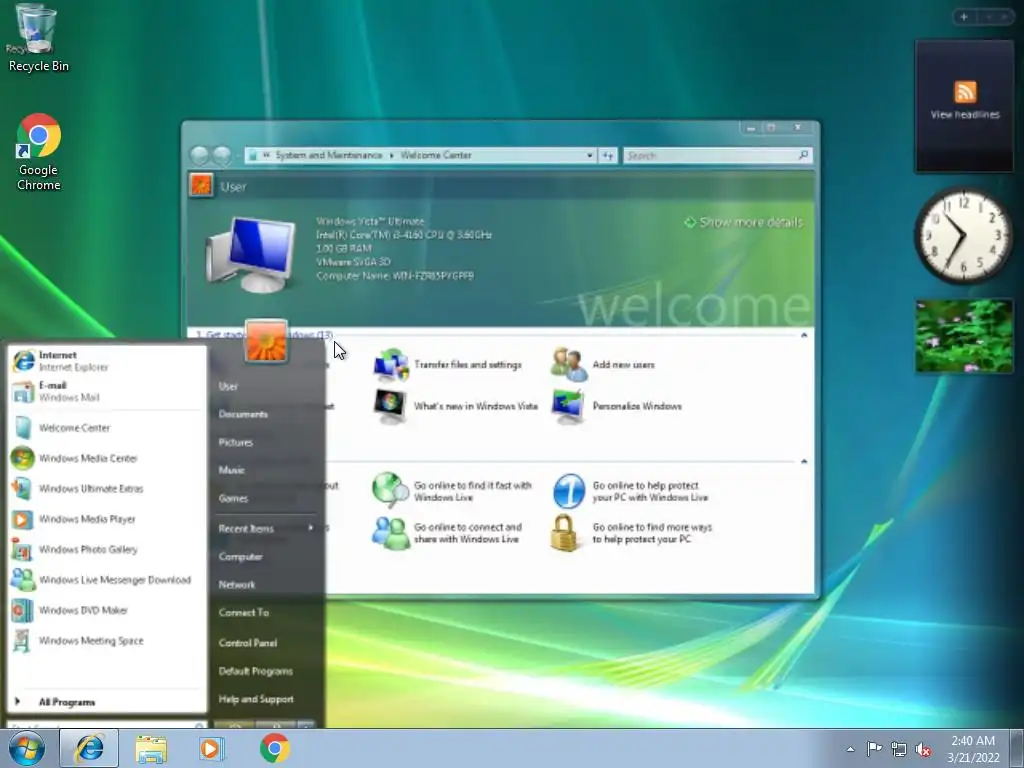This screenshot has height=768, width=1024.
Task: Click the Start orb button
Action: coord(27,749)
